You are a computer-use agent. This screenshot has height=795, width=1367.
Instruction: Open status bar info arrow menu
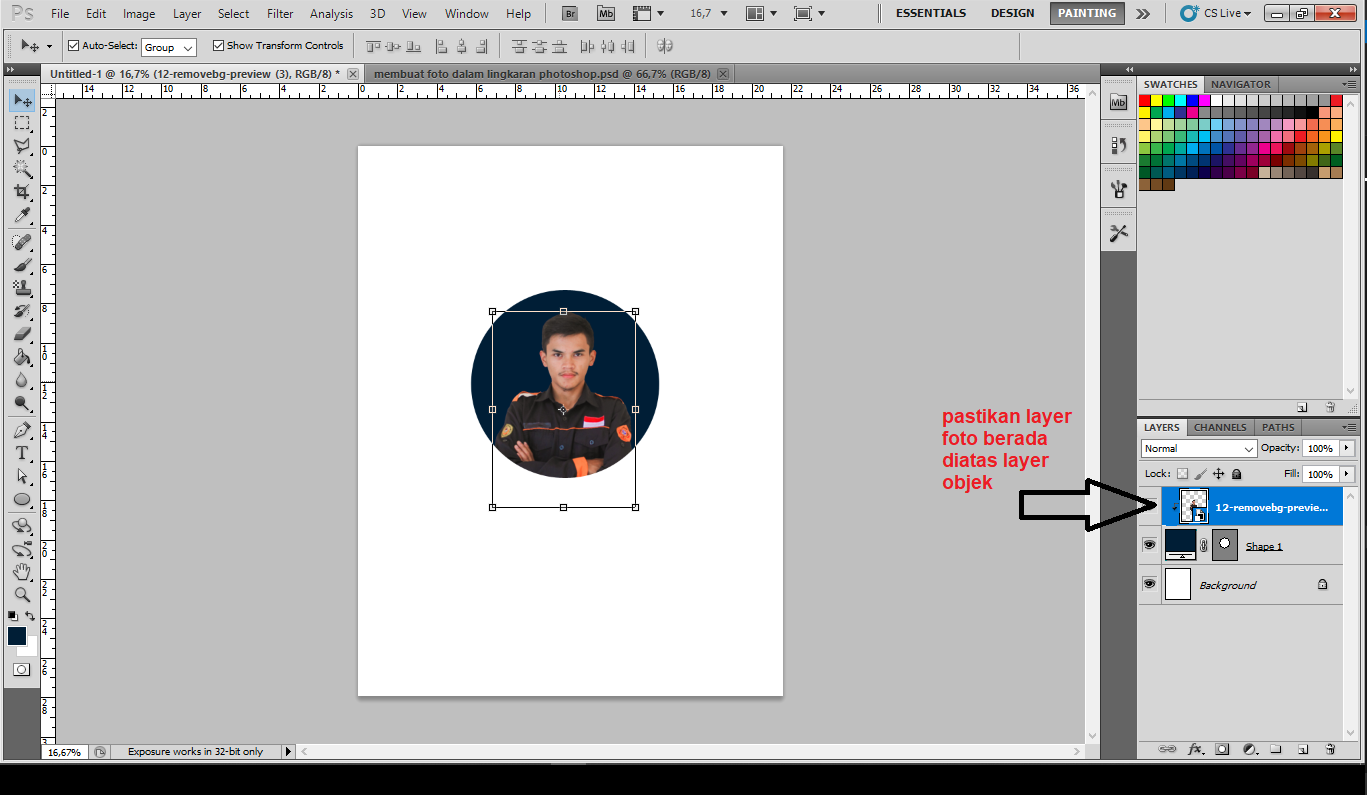(x=288, y=751)
